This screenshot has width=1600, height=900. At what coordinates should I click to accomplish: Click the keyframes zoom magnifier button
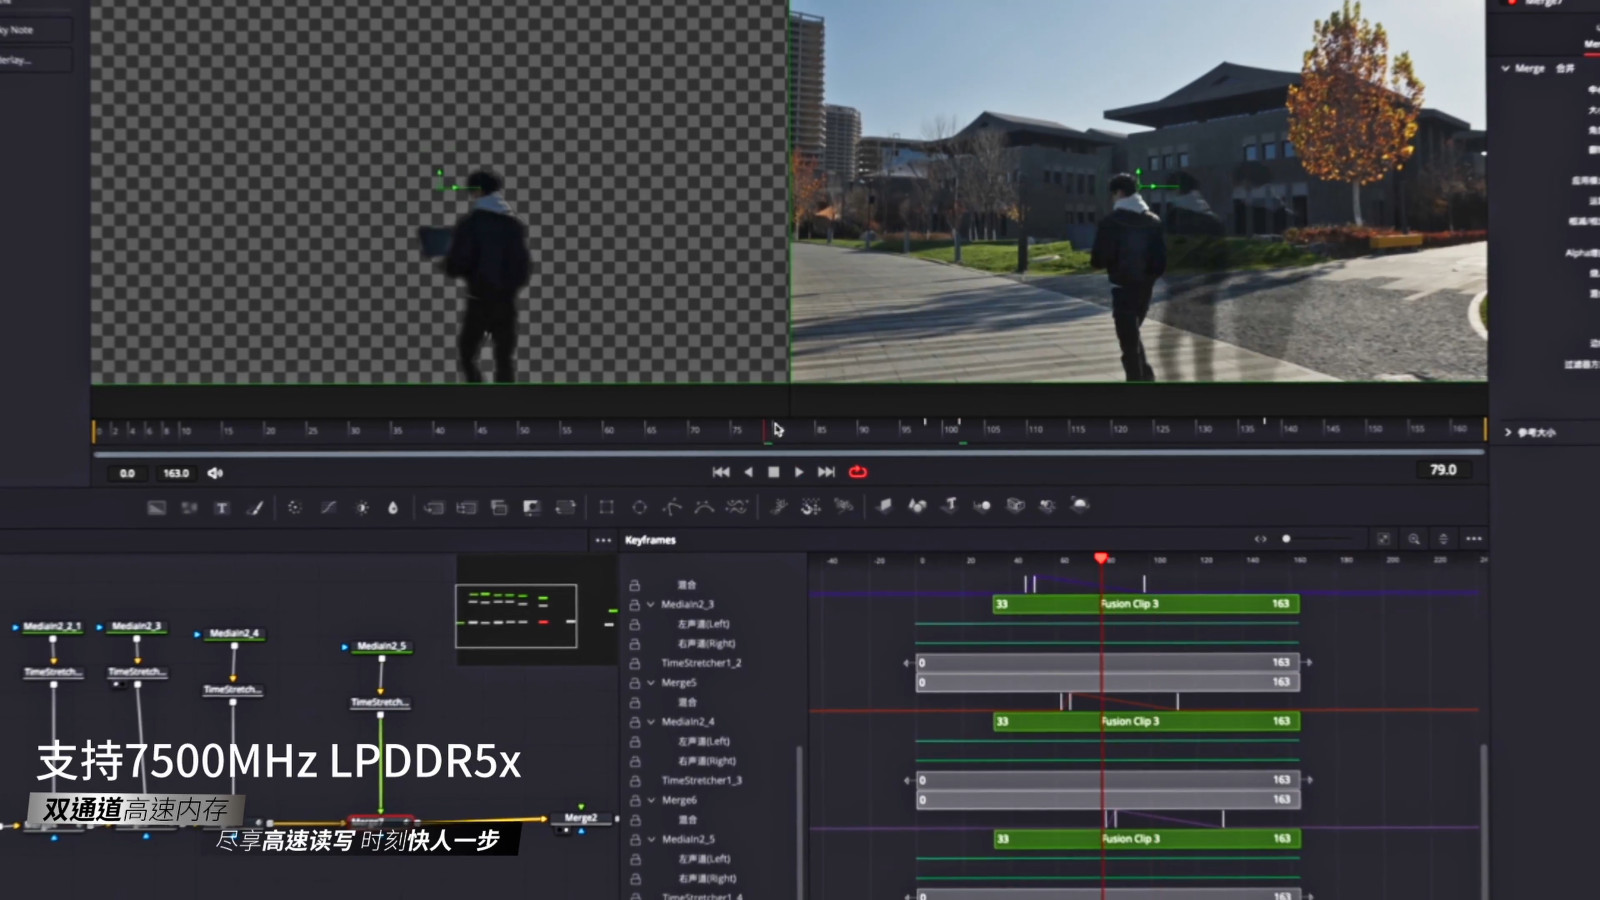1414,539
